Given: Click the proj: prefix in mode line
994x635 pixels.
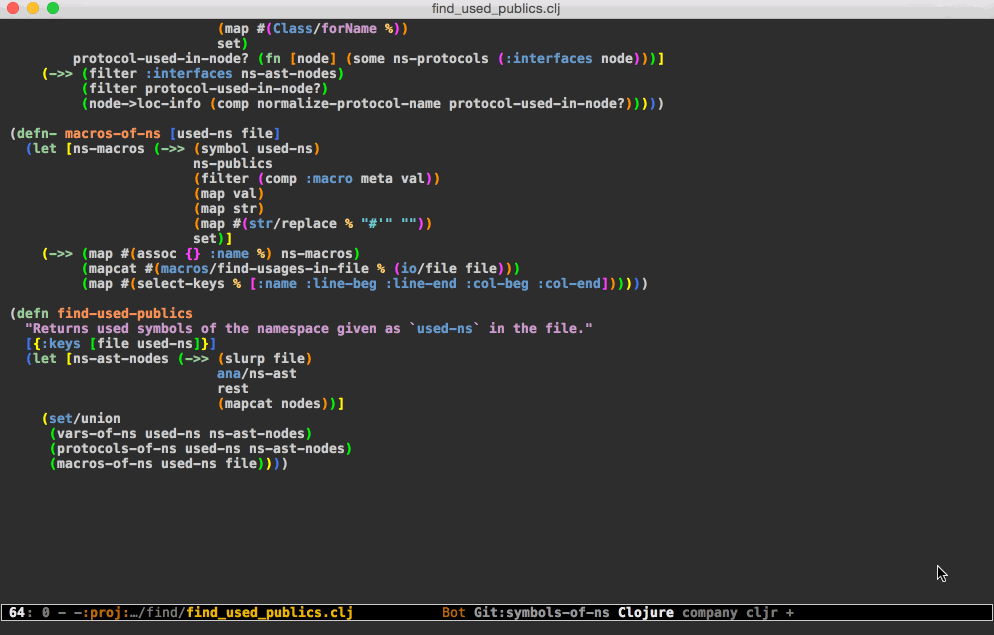Looking at the screenshot, I should (101, 612).
